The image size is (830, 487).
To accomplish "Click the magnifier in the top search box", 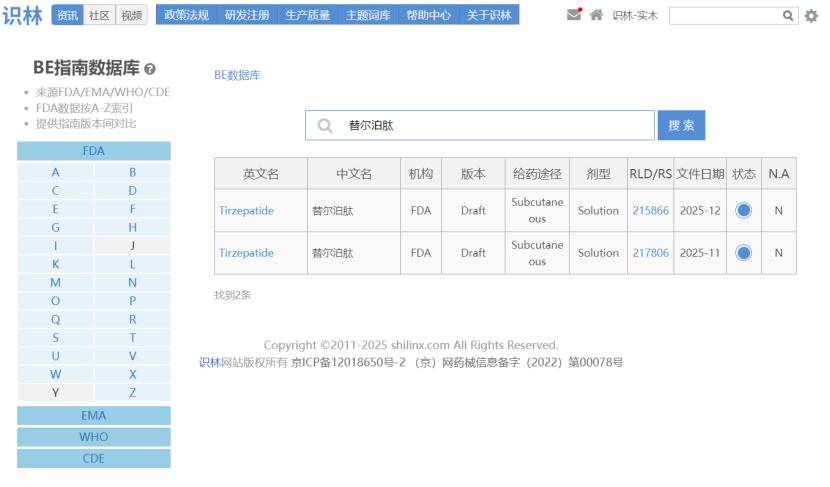I will pos(789,16).
